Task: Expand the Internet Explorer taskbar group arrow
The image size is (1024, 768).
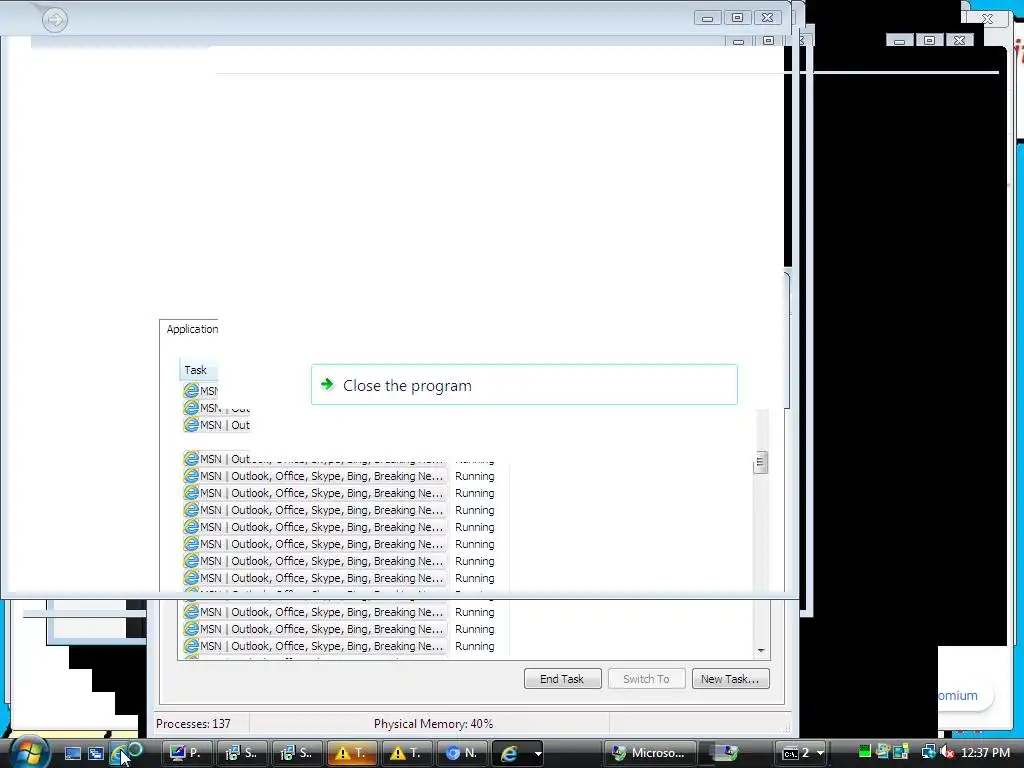Action: 537,754
